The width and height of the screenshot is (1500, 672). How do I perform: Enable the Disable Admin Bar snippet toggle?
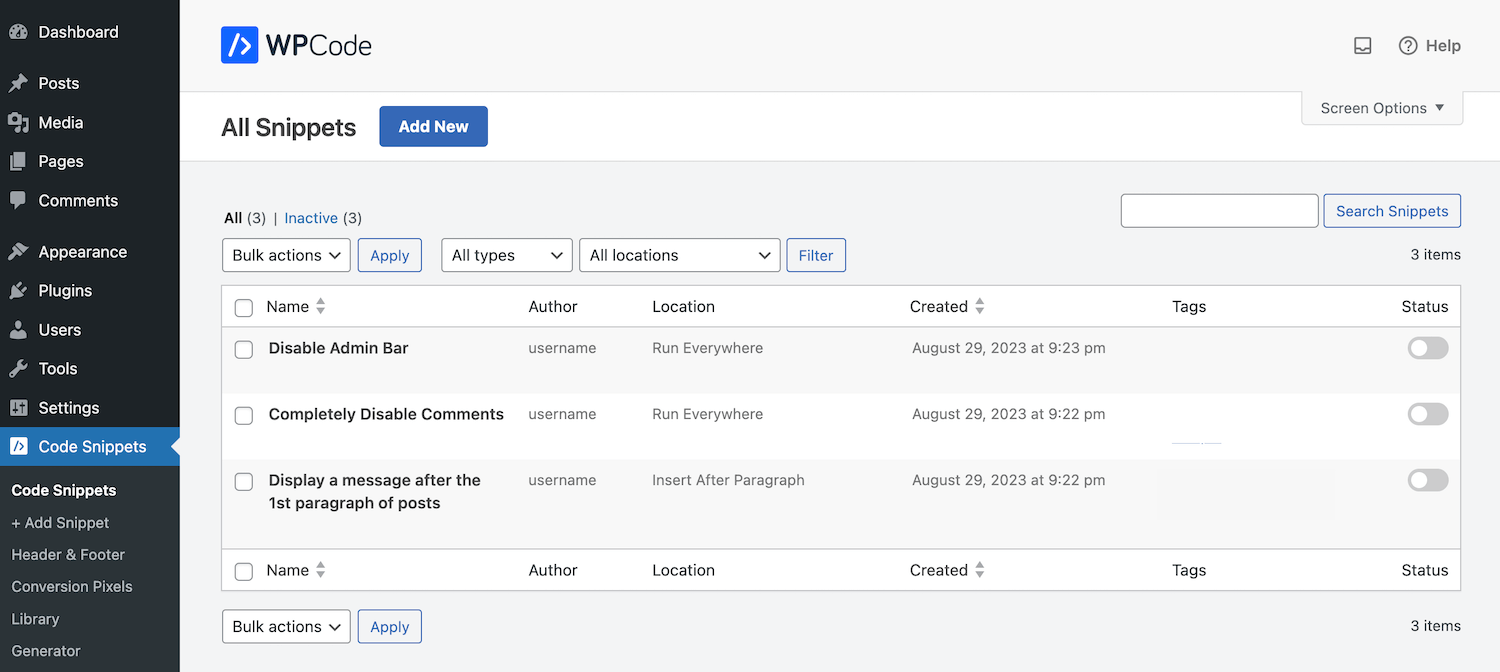(x=1427, y=347)
